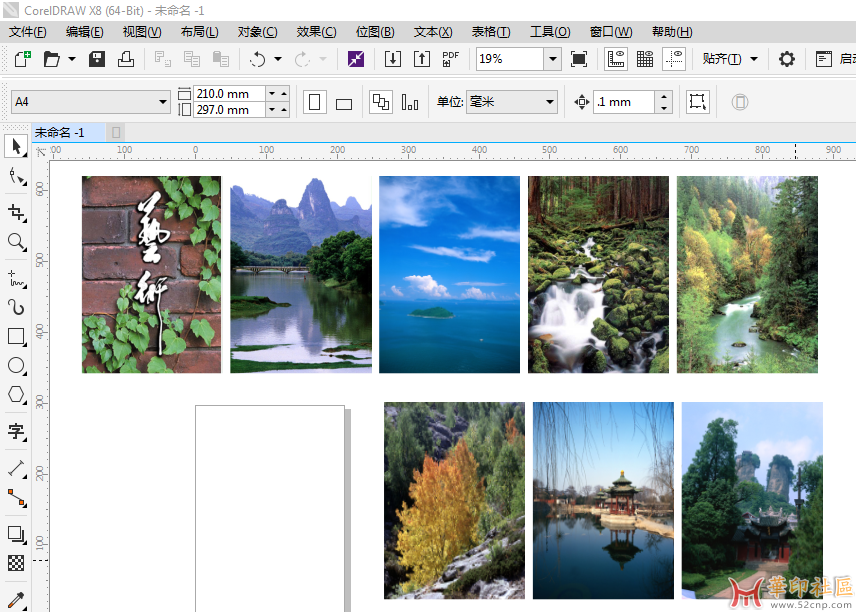
Task: Expand the undo history dropdown arrow
Action: 277,59
